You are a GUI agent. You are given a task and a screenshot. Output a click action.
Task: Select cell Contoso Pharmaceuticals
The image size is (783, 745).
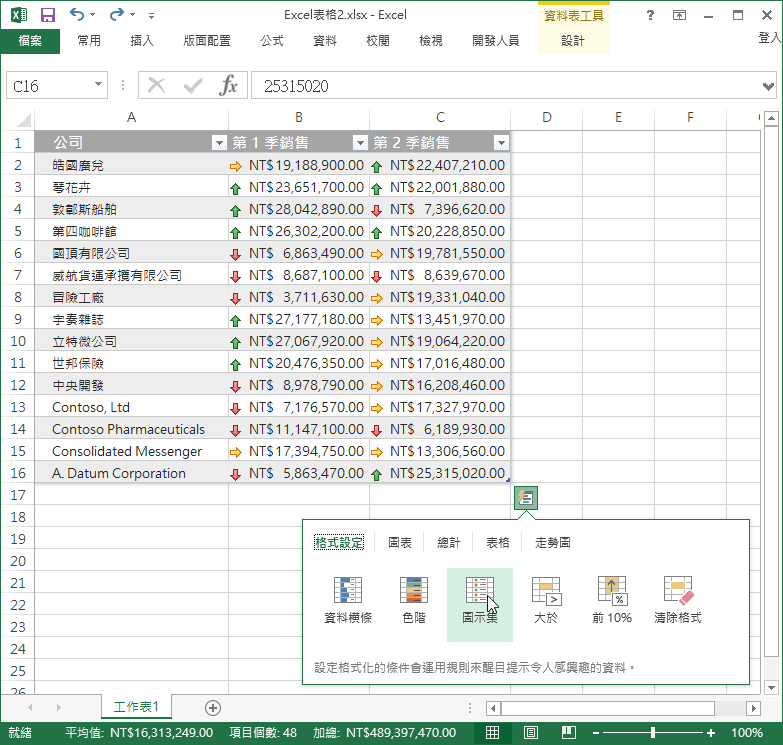pyautogui.click(x=131, y=429)
